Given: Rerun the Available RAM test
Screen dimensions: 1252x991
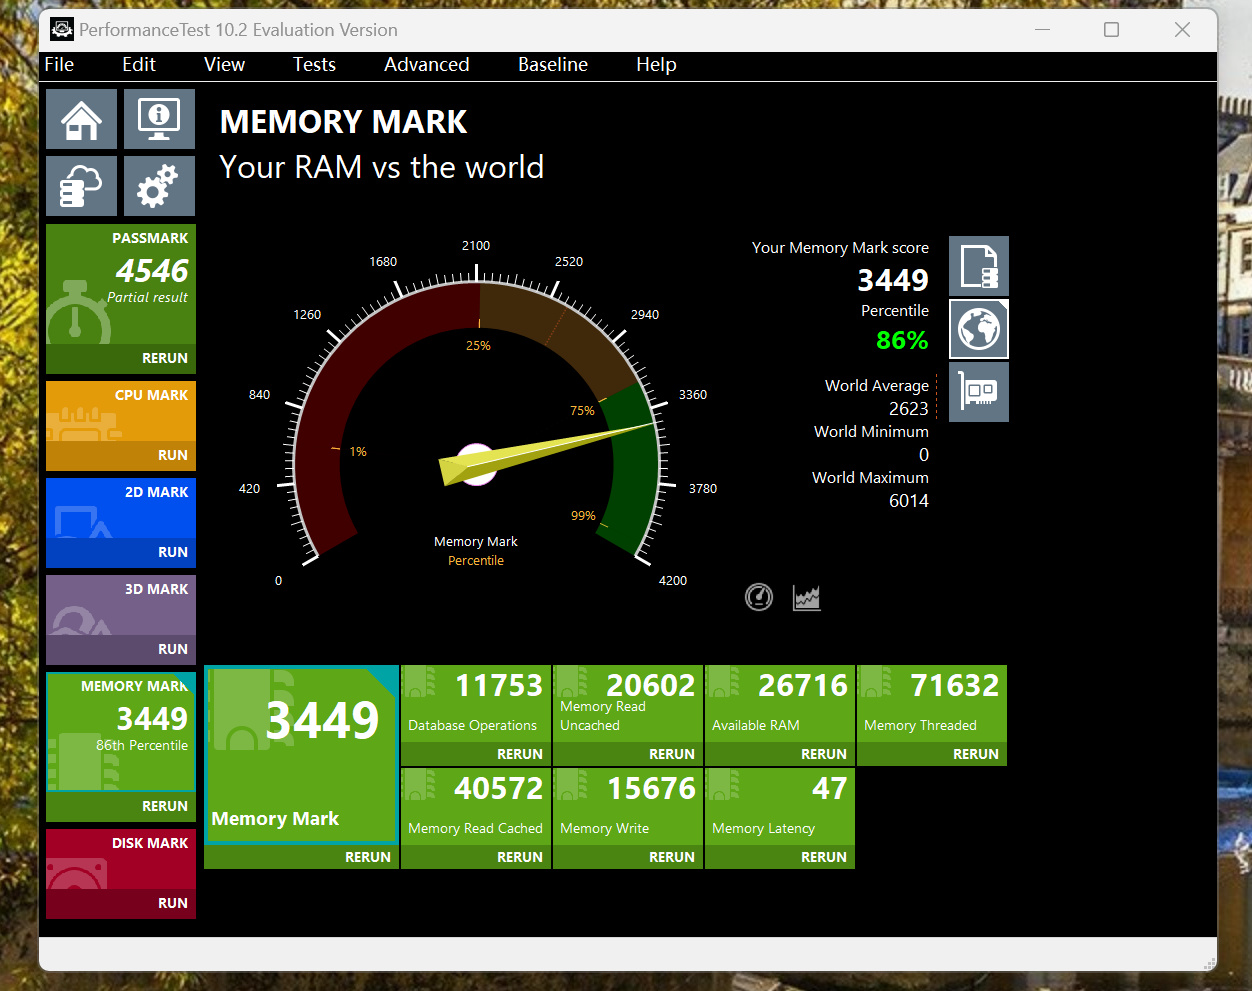Looking at the screenshot, I should coord(780,754).
